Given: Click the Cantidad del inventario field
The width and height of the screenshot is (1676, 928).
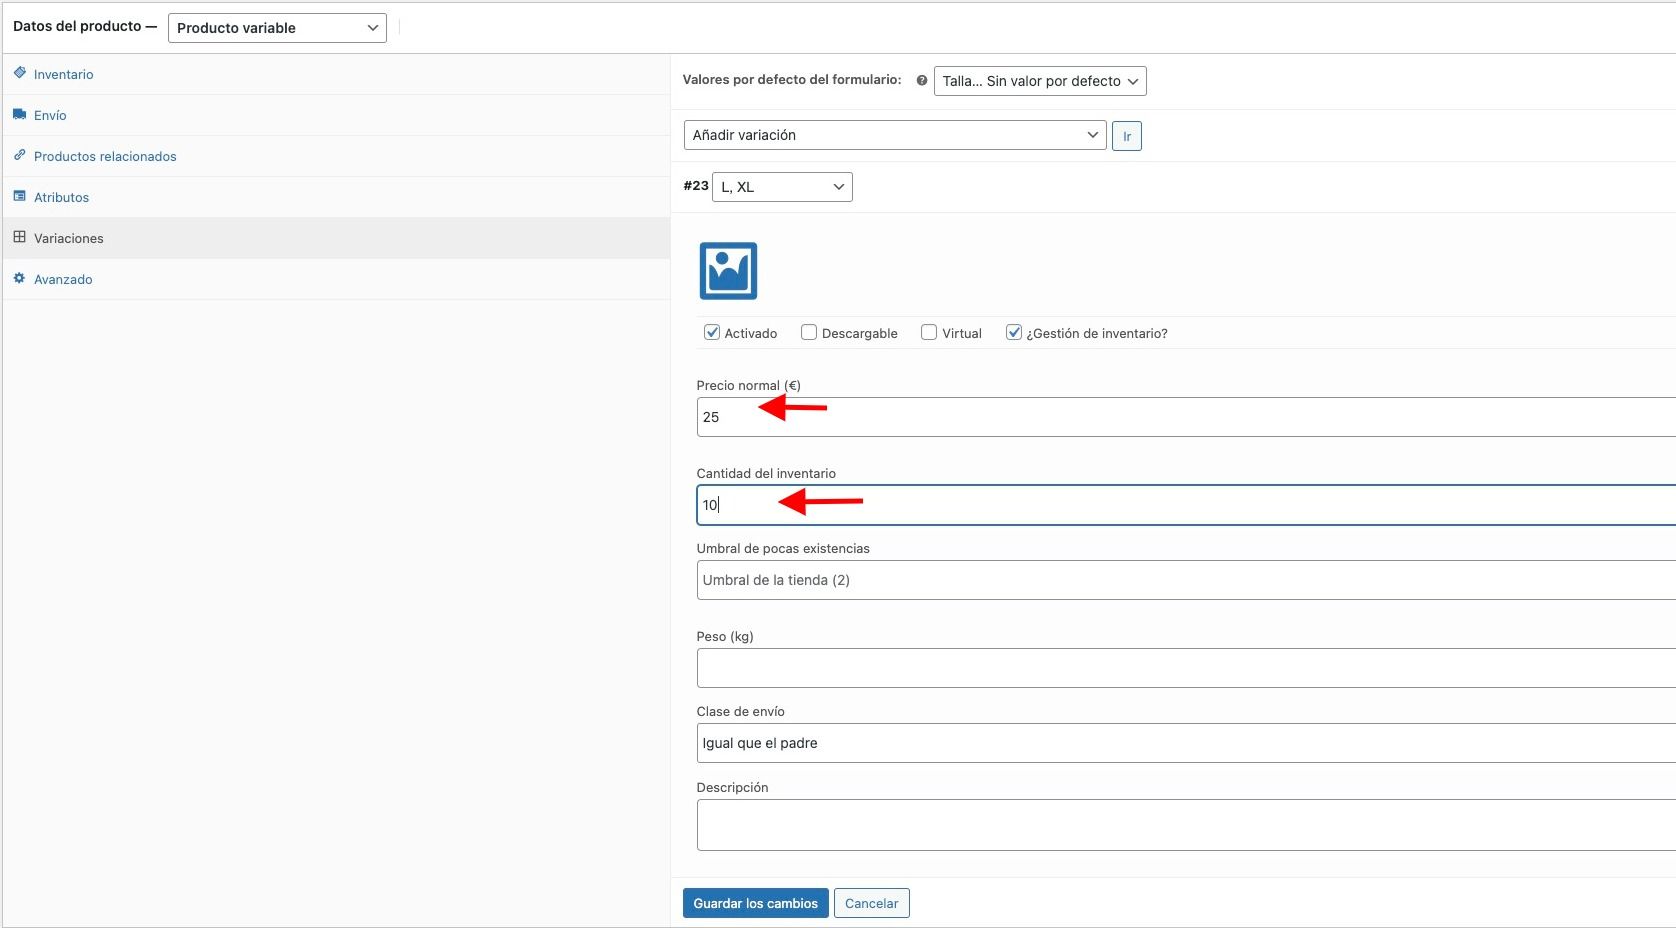Looking at the screenshot, I should coord(1186,505).
